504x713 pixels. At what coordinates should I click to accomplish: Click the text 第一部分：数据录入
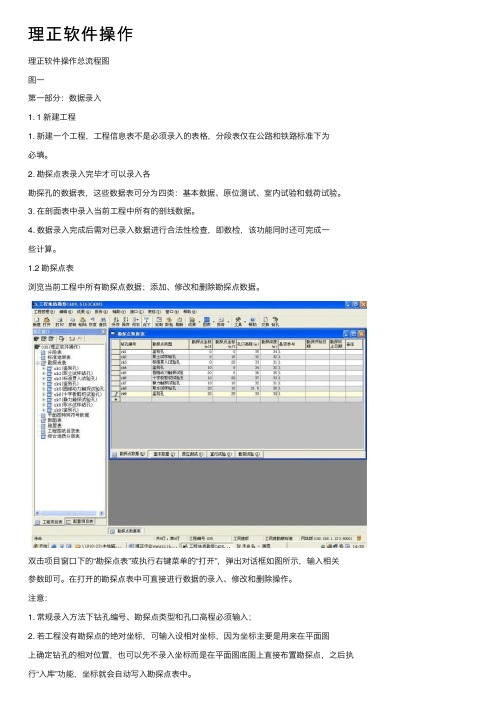click(x=65, y=98)
